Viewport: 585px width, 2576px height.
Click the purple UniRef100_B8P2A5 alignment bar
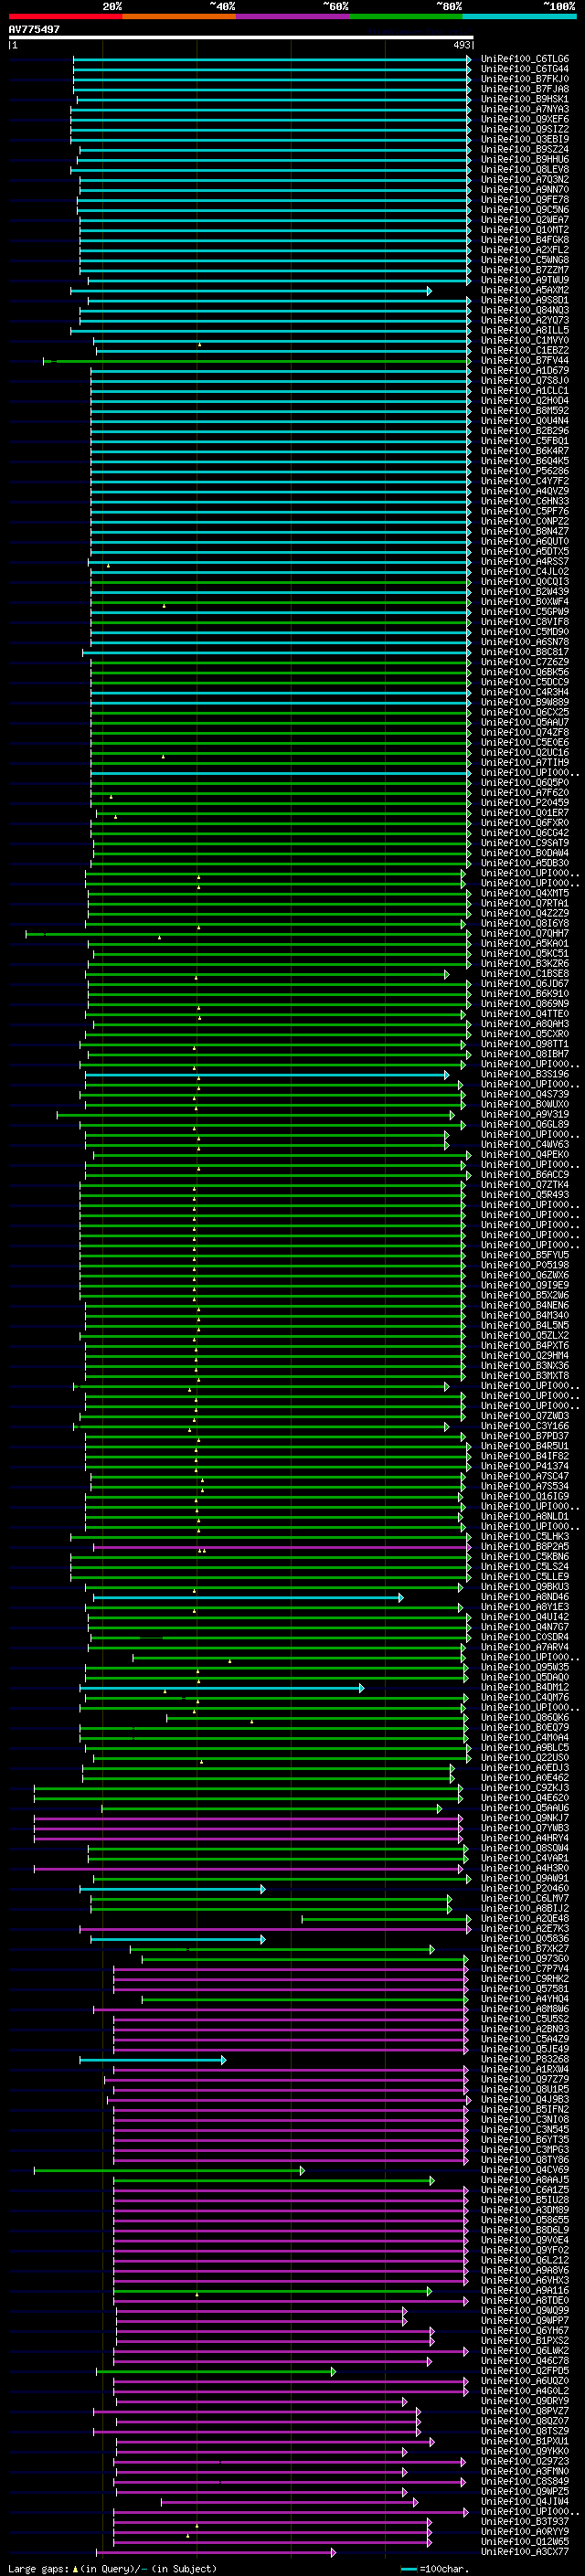click(281, 1547)
